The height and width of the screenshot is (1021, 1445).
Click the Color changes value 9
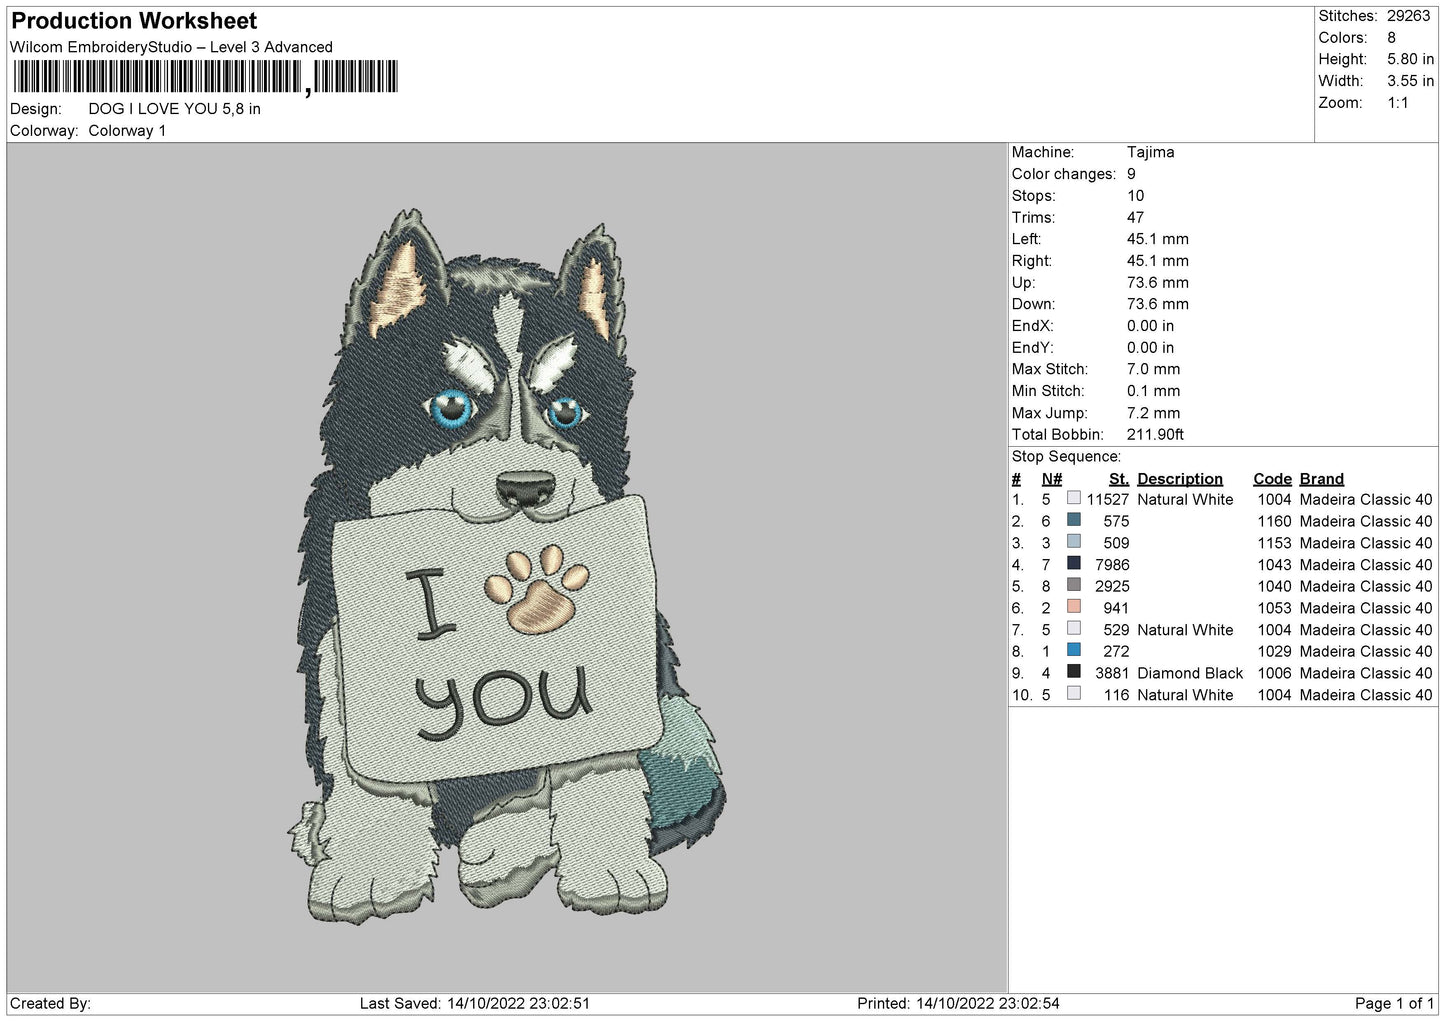pos(1131,174)
